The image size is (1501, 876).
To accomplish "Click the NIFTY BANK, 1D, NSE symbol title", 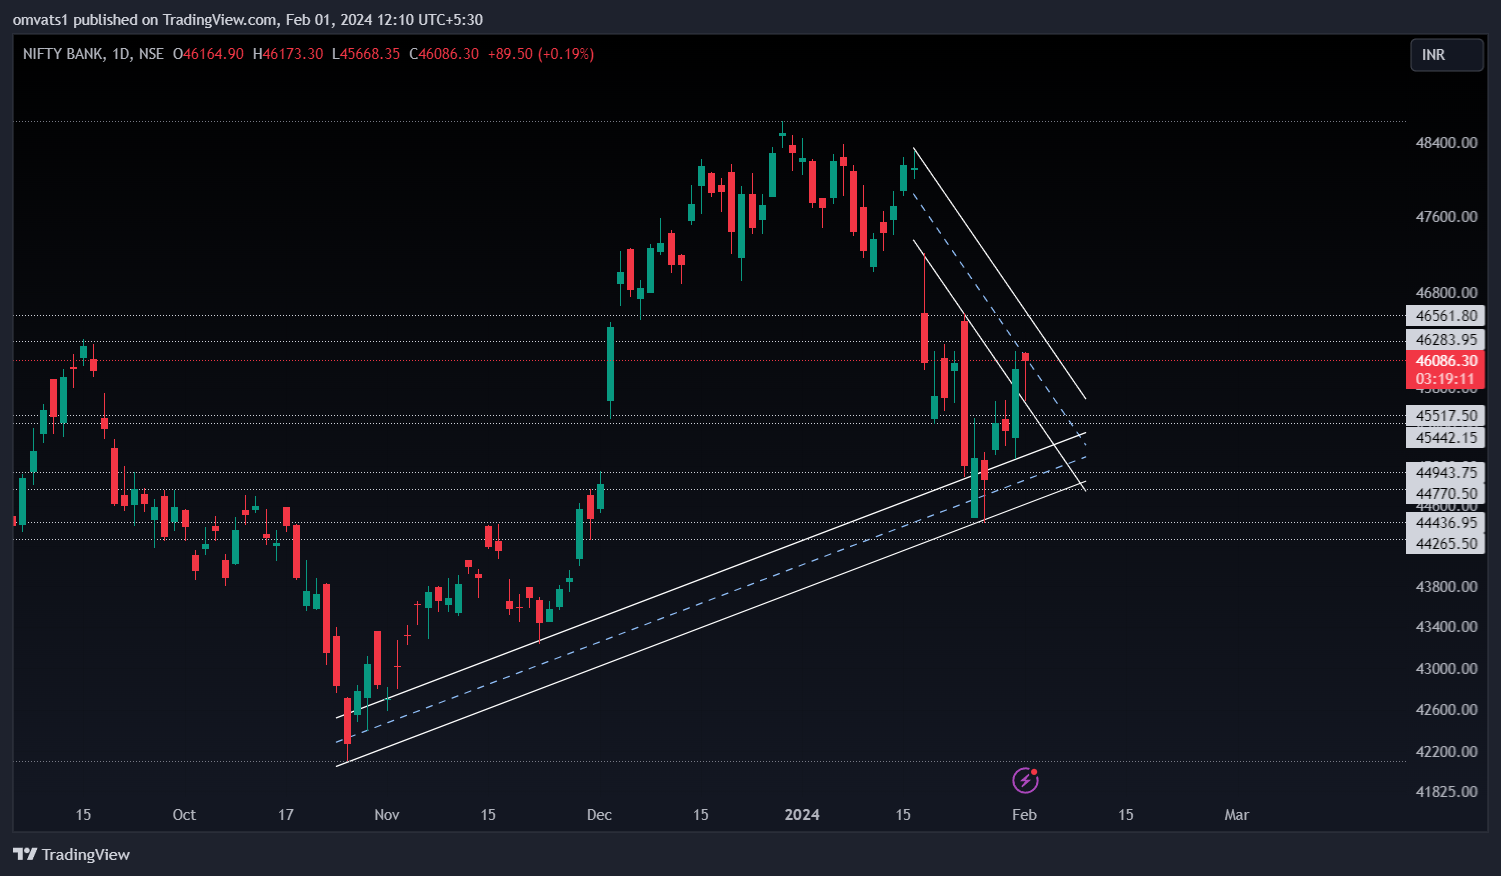I will point(93,54).
